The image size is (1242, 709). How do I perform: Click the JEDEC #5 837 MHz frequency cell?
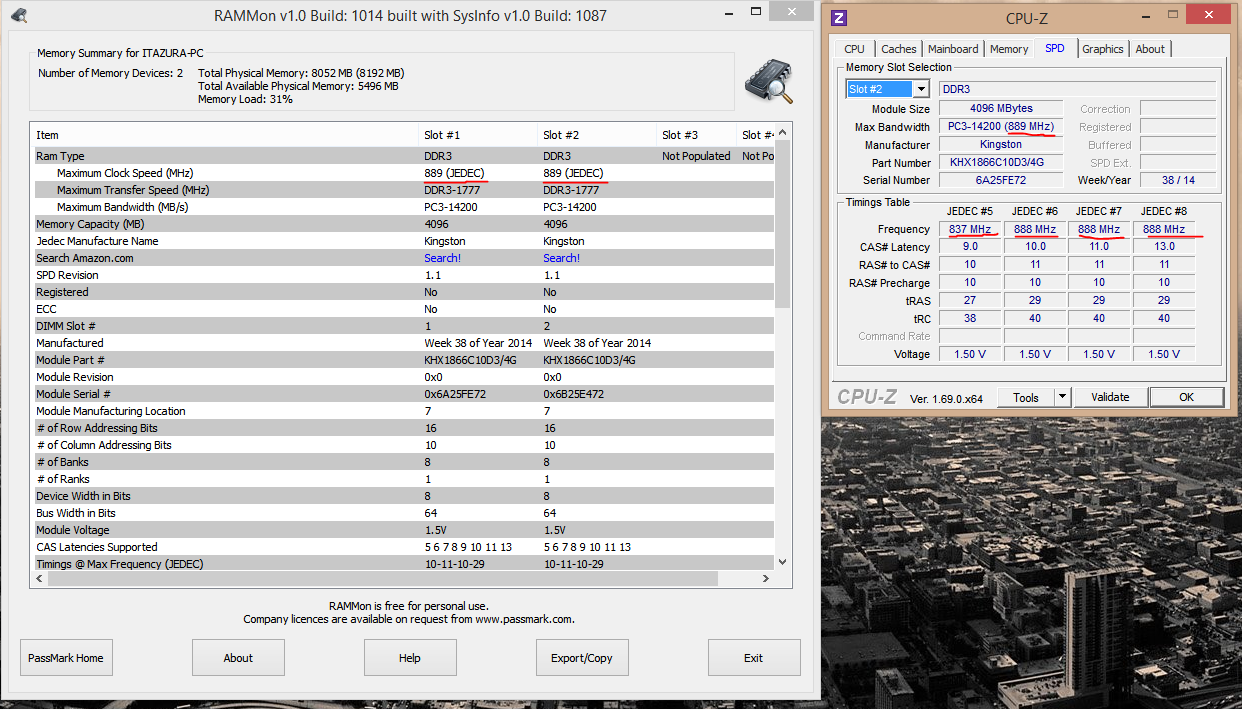970,229
